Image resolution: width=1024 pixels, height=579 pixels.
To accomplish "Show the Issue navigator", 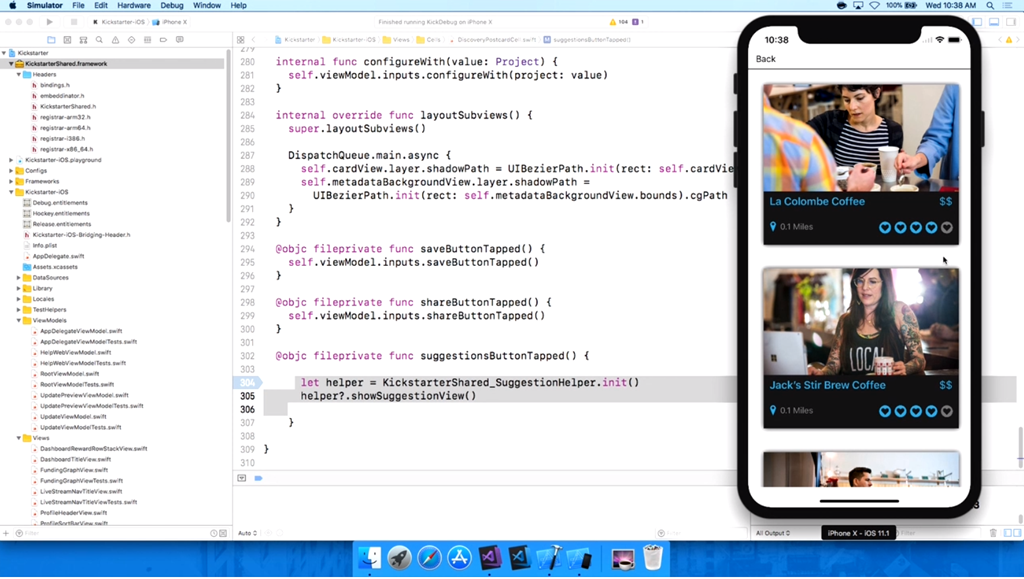I will [116, 40].
